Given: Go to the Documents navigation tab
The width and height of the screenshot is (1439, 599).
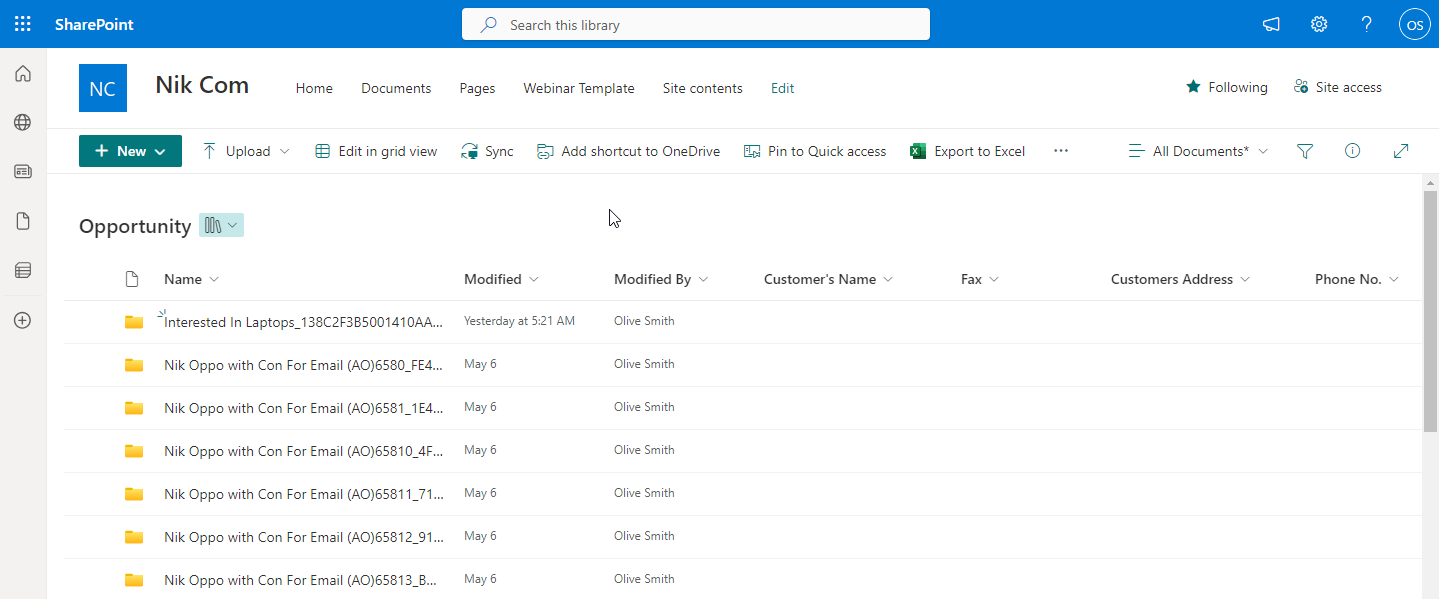Looking at the screenshot, I should [x=396, y=88].
